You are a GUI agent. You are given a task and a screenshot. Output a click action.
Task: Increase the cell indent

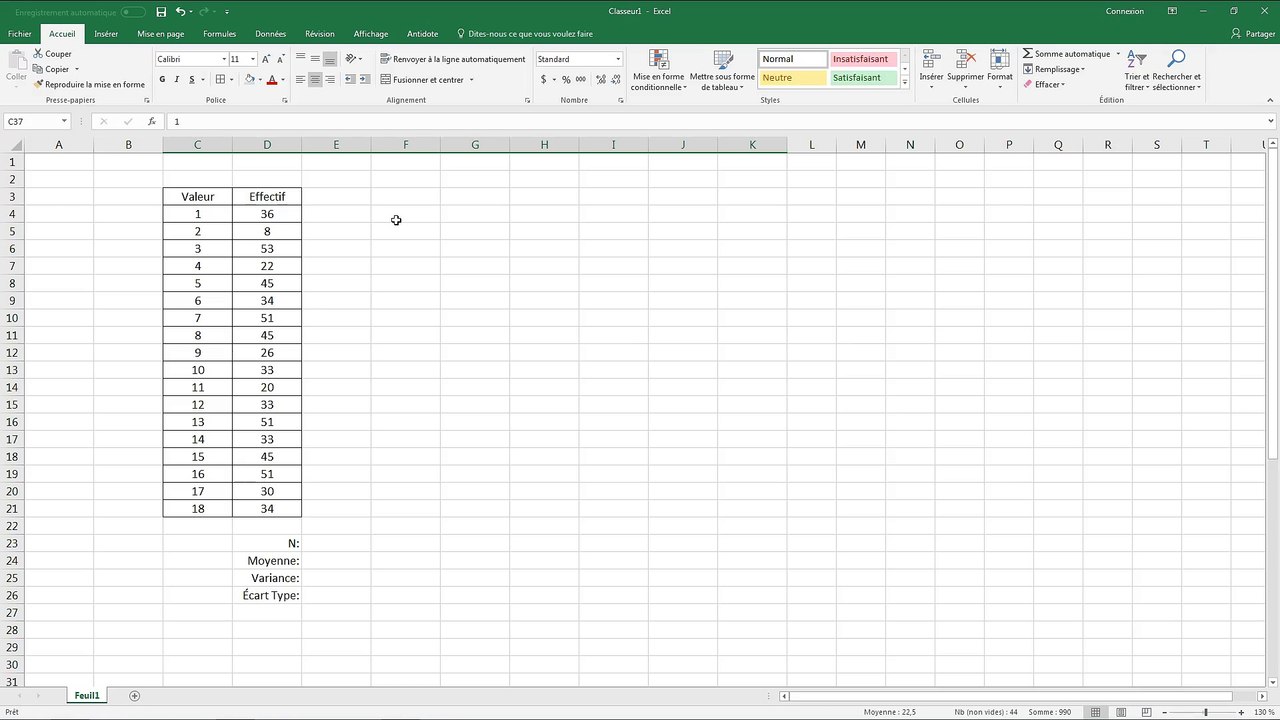364,79
